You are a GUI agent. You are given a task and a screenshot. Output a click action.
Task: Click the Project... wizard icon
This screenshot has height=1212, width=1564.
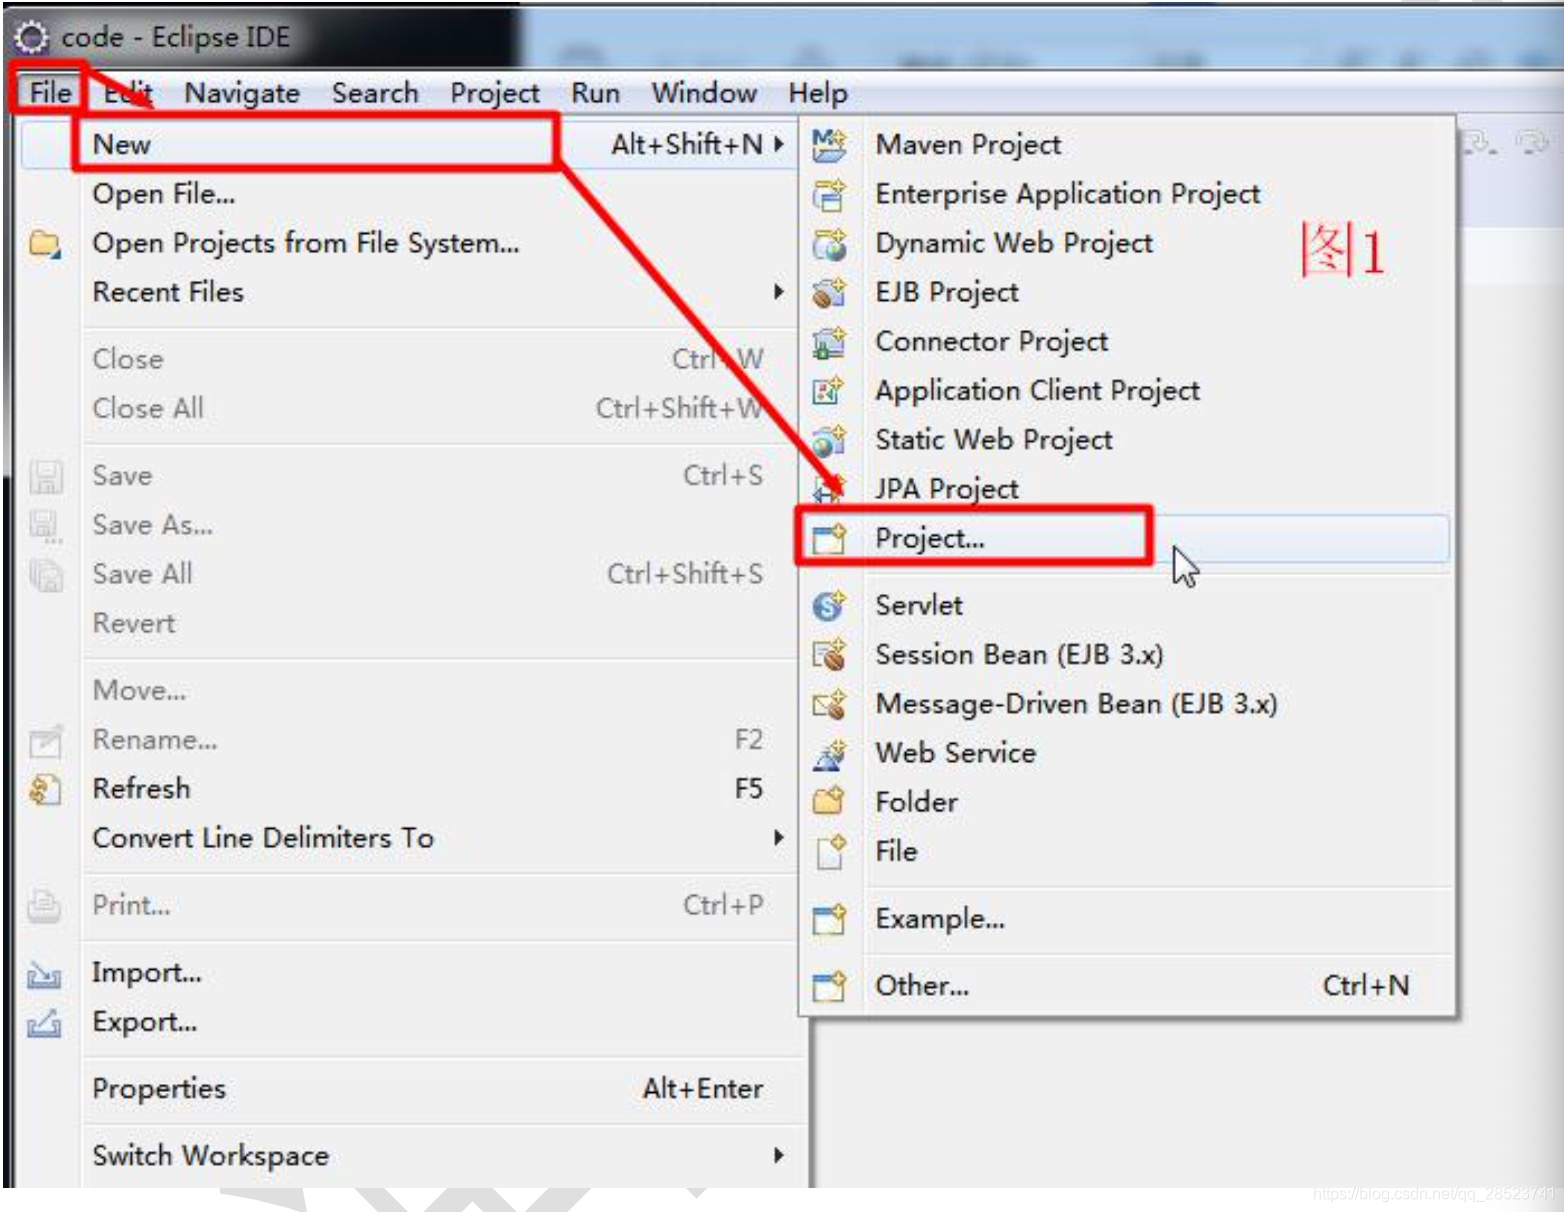tap(829, 539)
